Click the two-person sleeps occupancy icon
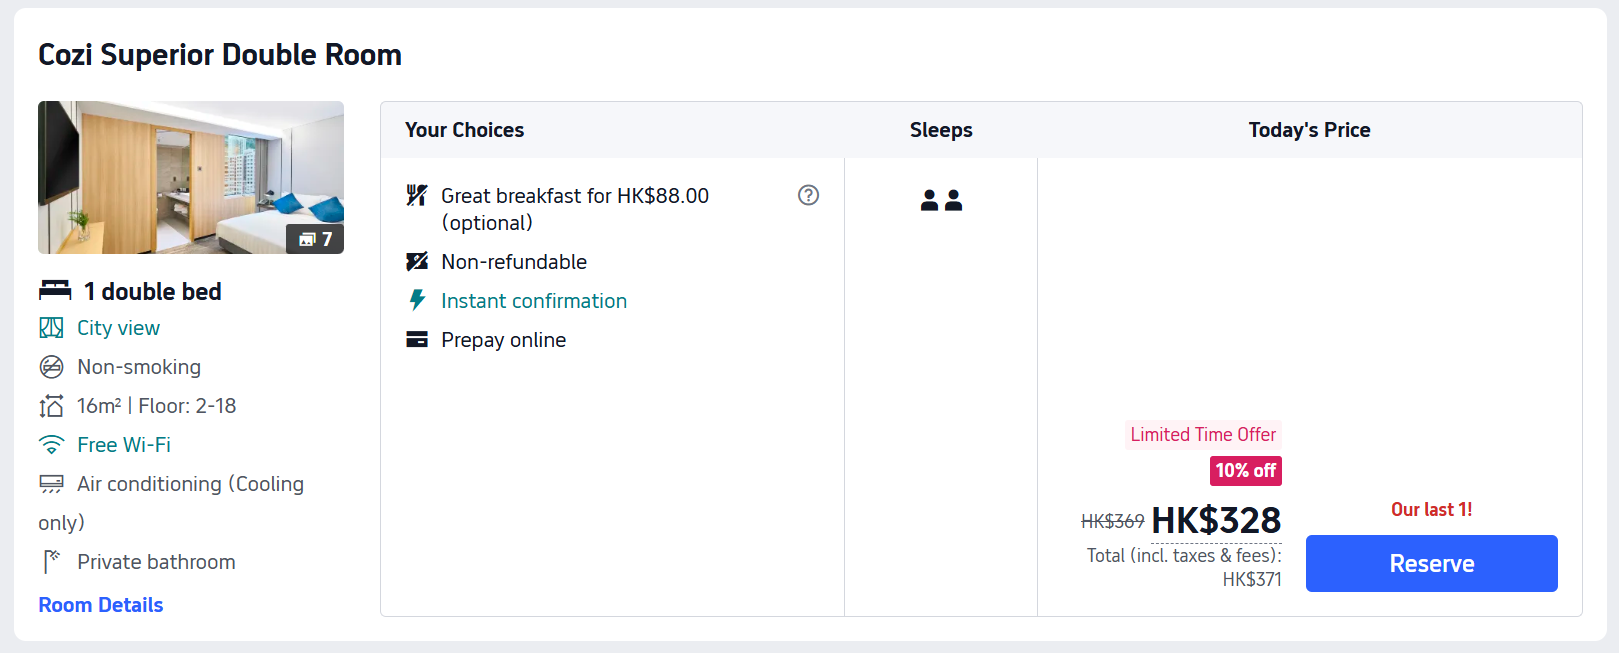 [x=941, y=200]
